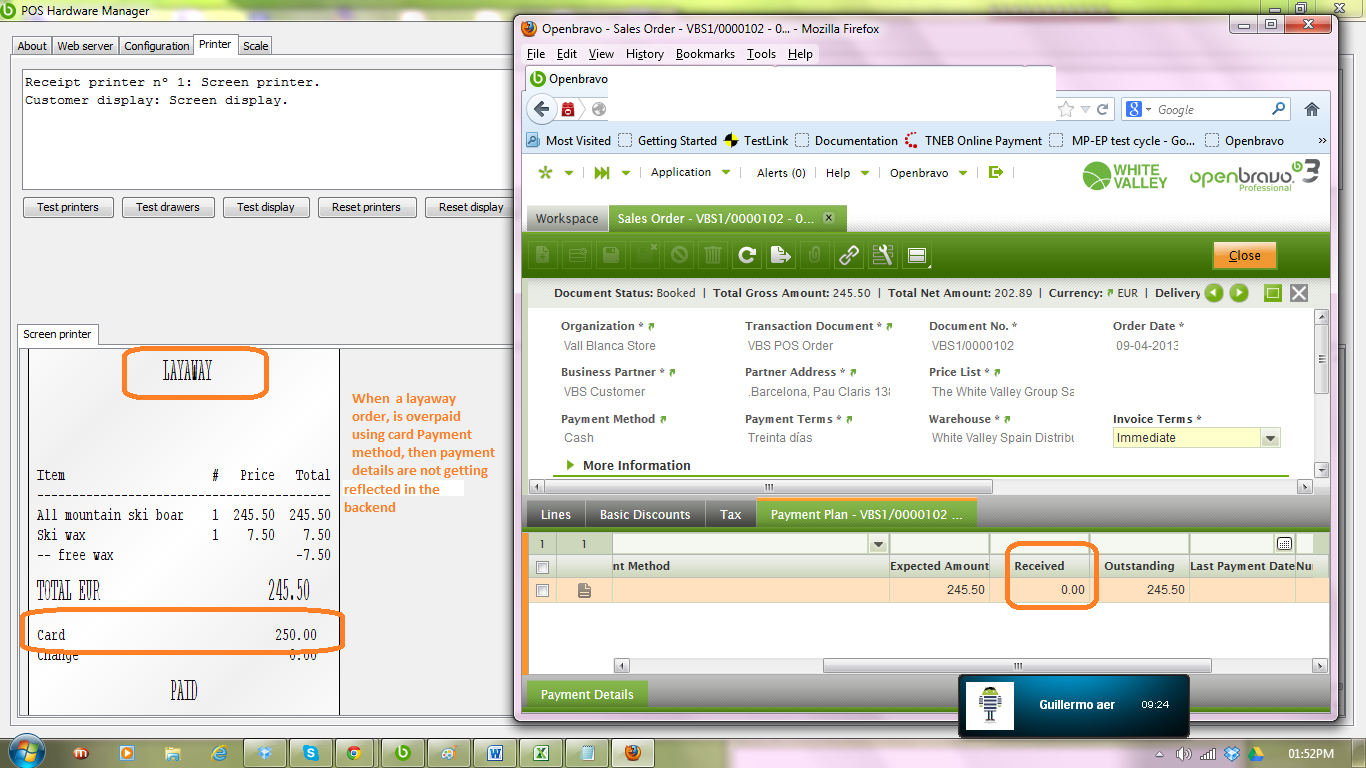Toggle the select-all checkbox in Payment Plan header

[542, 567]
